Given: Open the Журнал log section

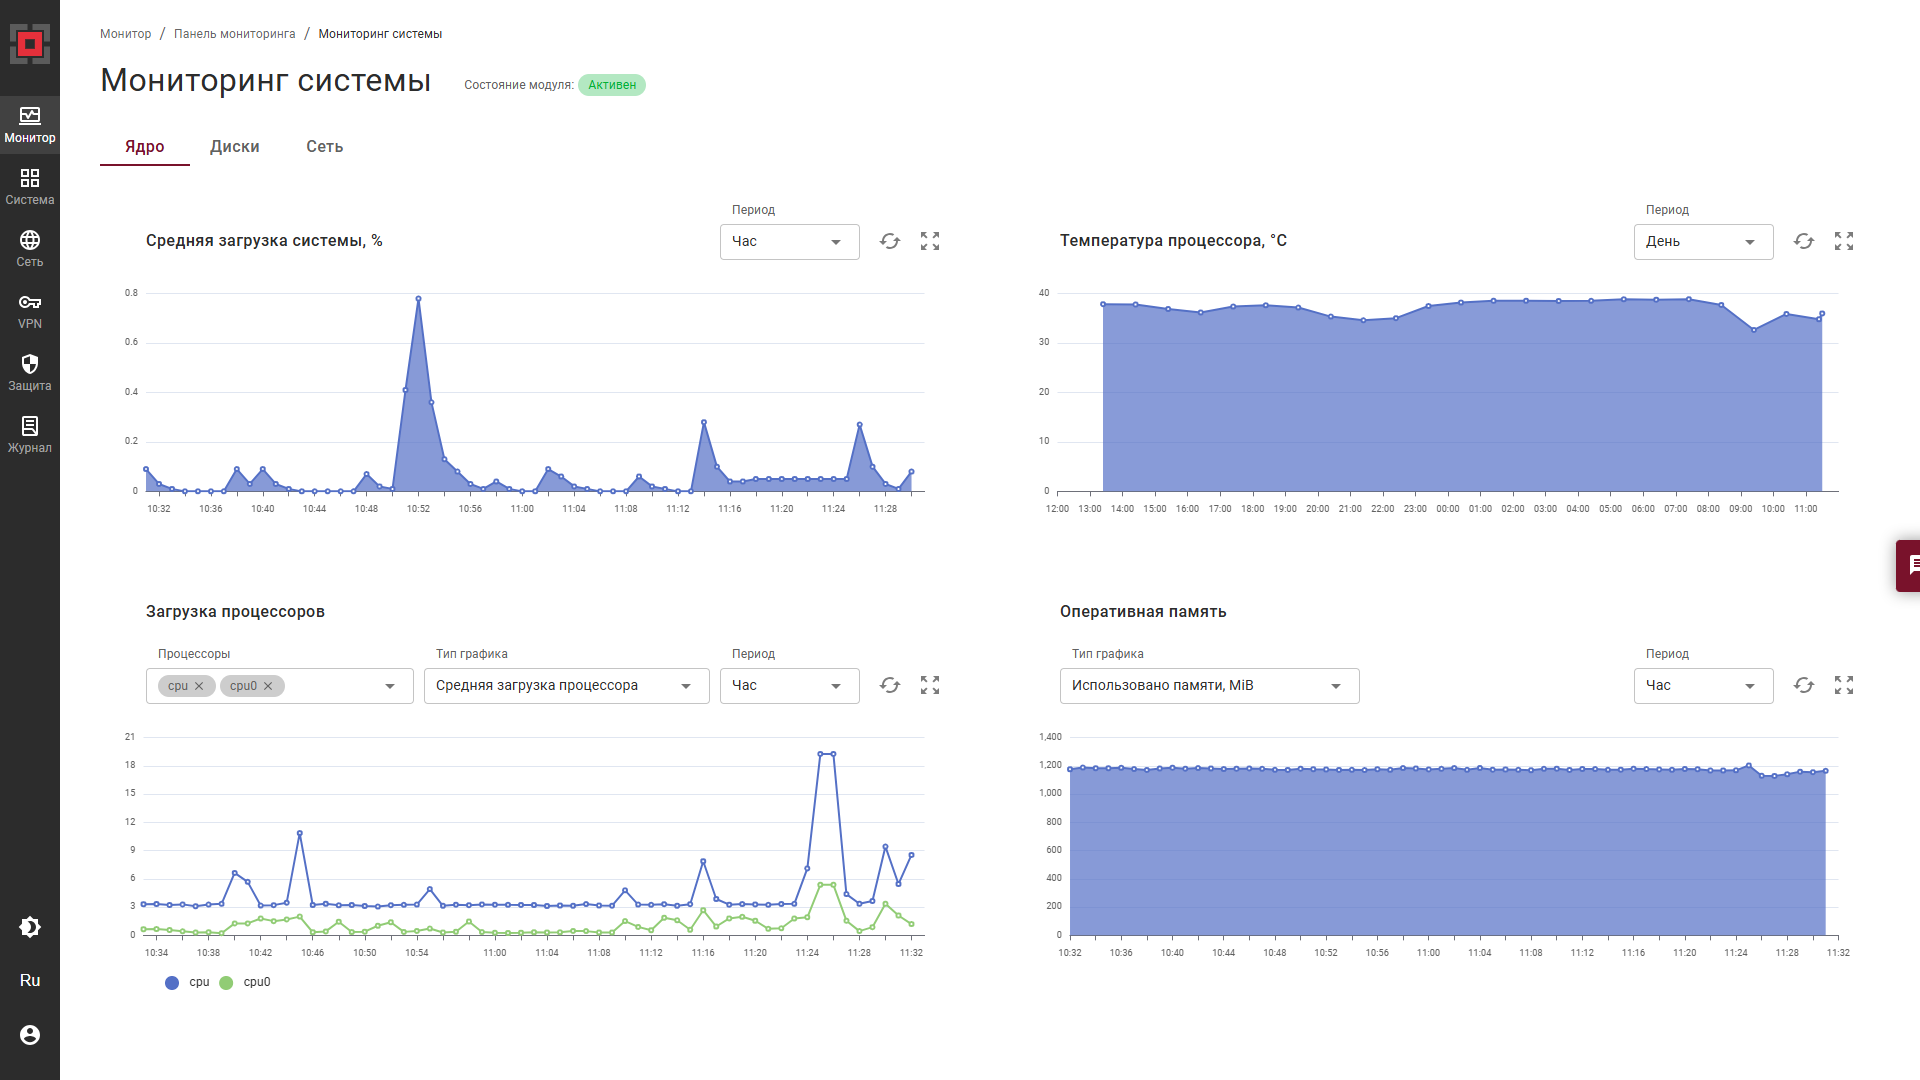Looking at the screenshot, I should [30, 435].
